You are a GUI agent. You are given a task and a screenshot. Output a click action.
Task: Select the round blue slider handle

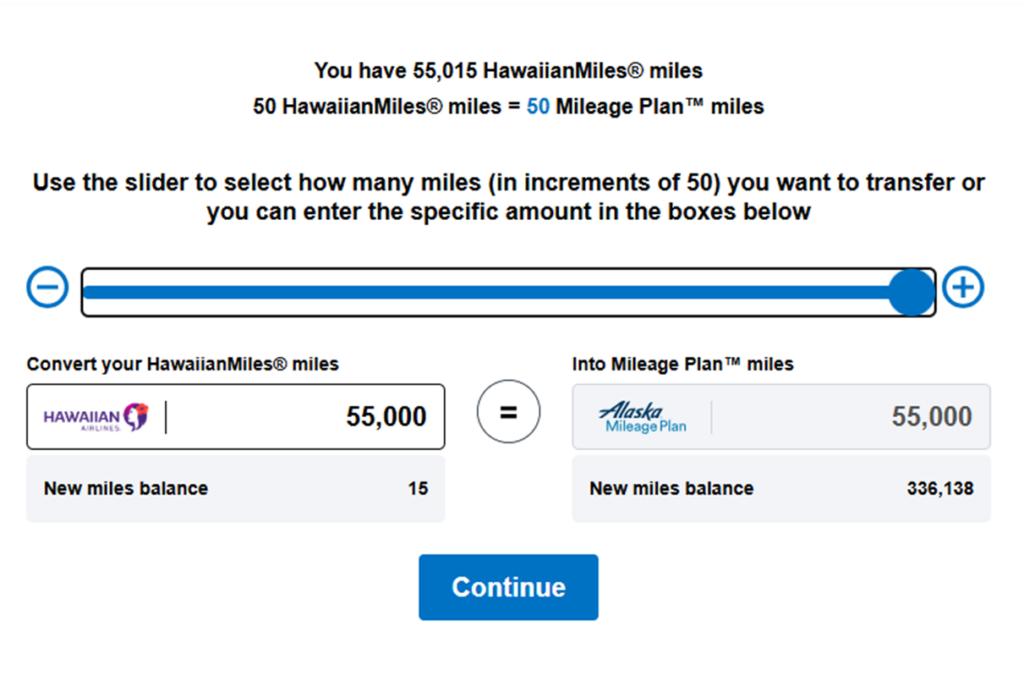(912, 292)
